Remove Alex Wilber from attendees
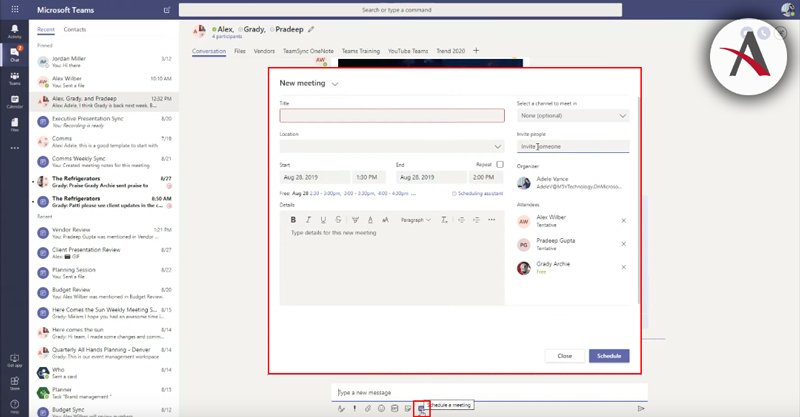The height and width of the screenshot is (417, 800). tap(623, 220)
